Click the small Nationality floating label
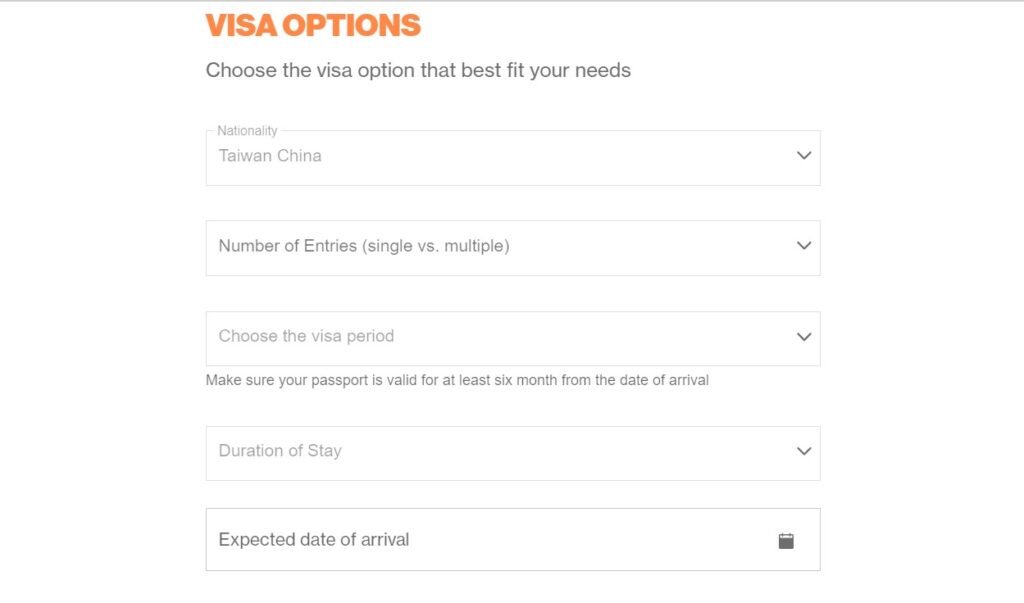Screen dimensions: 1024x603 [247, 131]
